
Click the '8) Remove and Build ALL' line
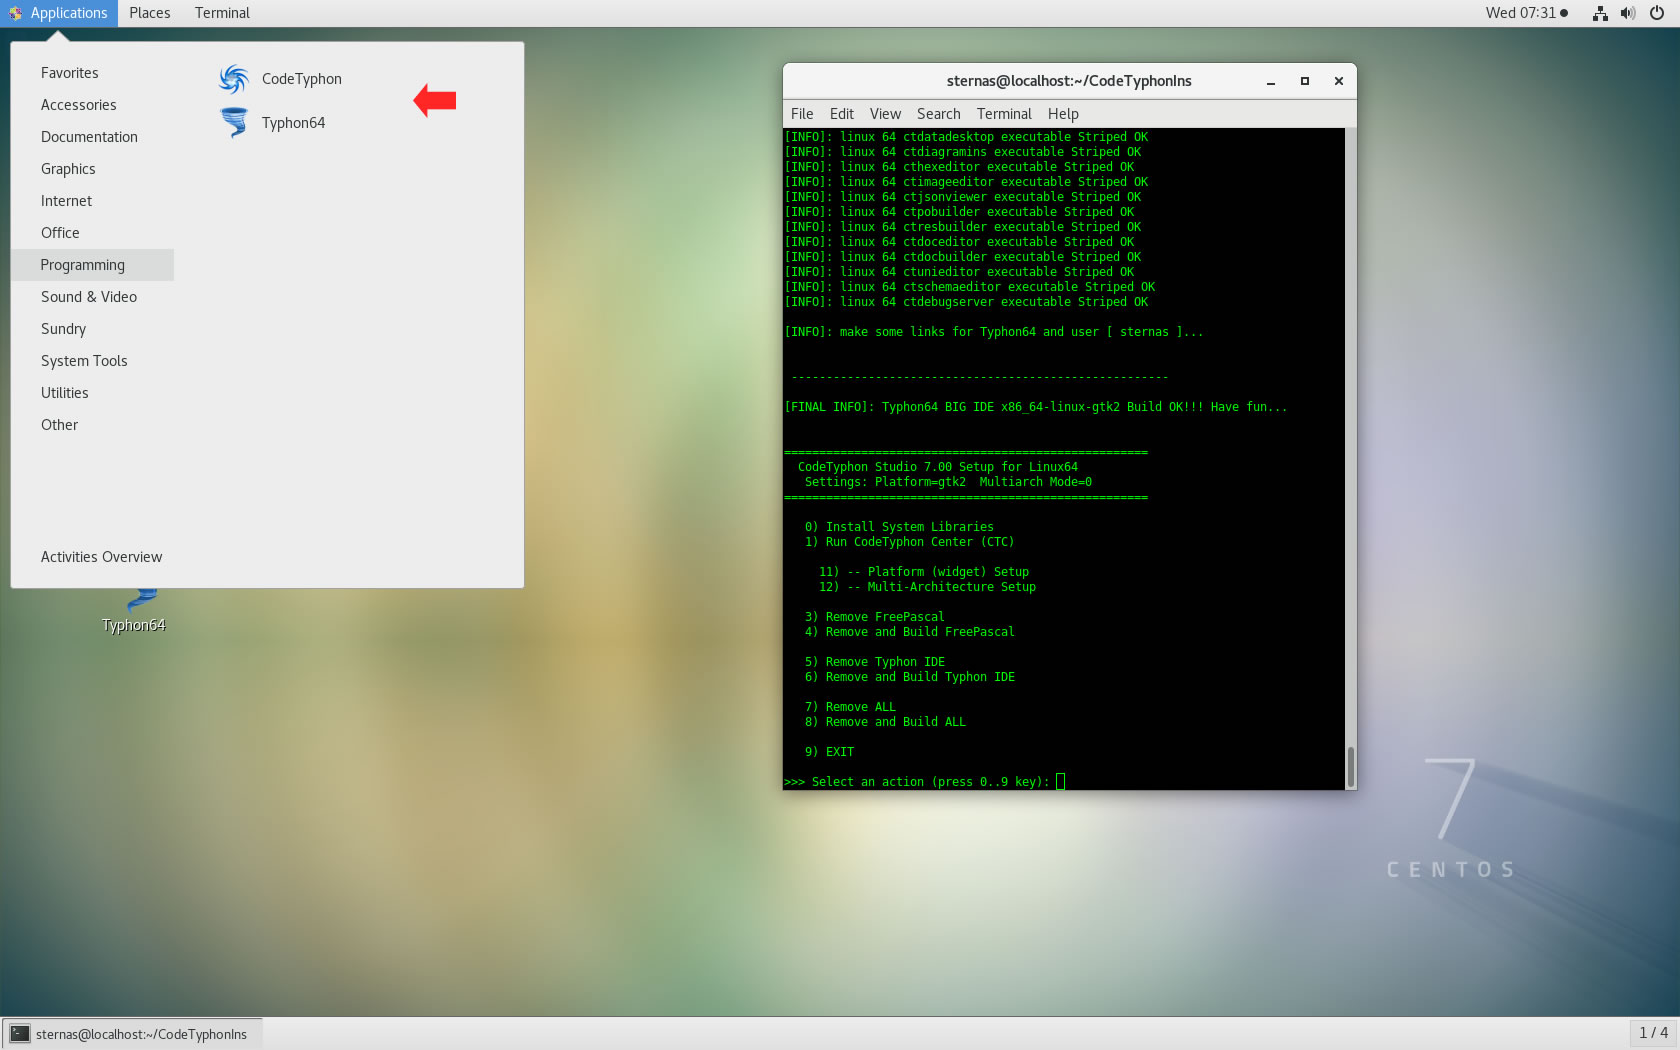point(885,722)
